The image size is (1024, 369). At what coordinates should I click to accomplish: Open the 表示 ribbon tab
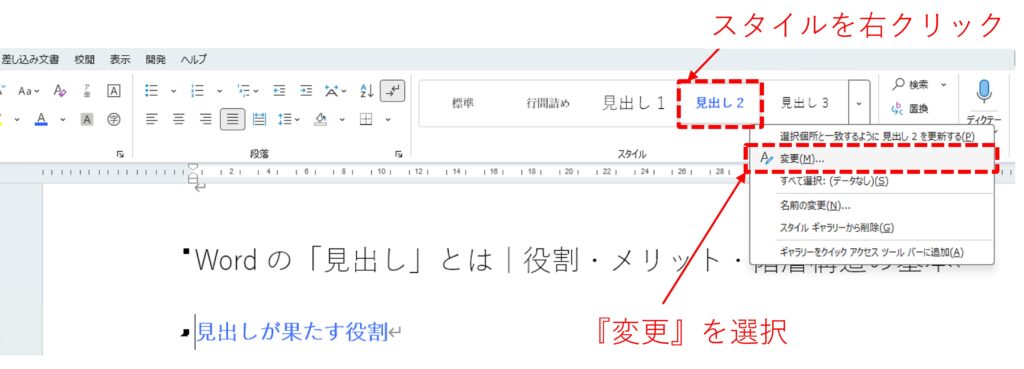coord(120,59)
